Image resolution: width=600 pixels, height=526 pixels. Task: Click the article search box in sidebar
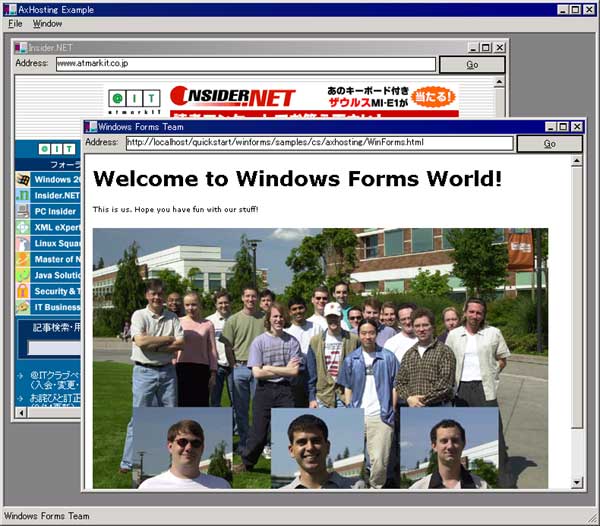[x=54, y=348]
